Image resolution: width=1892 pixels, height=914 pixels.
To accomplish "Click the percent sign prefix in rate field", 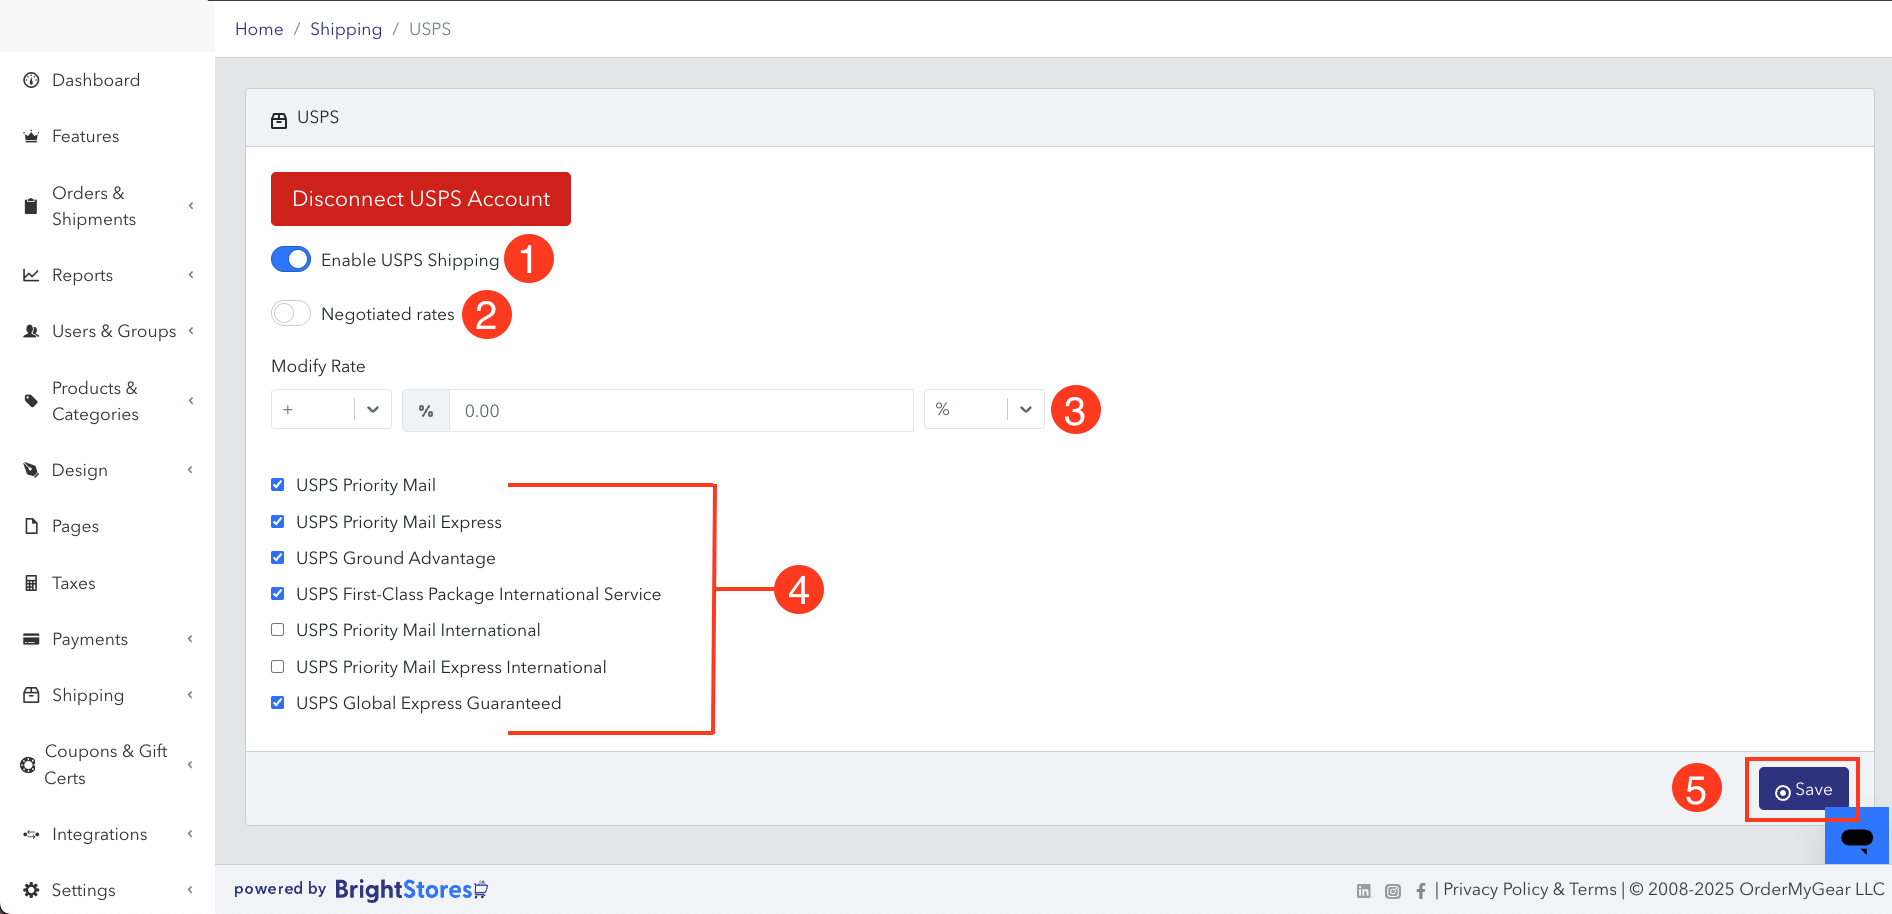I will [x=426, y=411].
